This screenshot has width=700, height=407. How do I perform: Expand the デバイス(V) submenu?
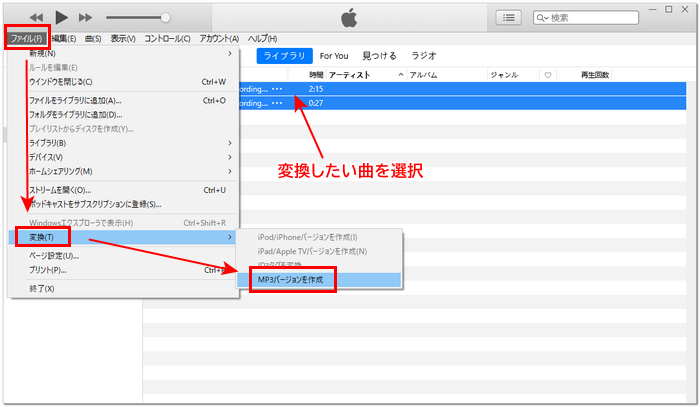click(x=123, y=157)
